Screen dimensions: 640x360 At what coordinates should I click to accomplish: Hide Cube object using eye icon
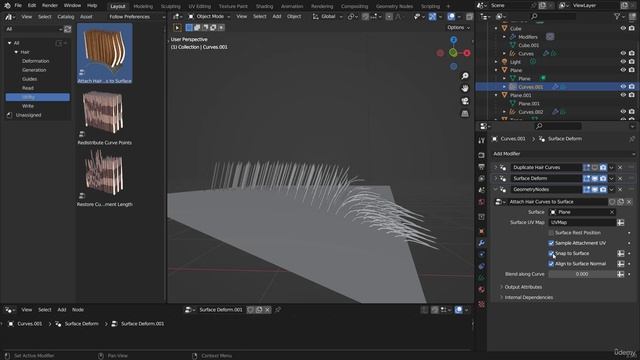pyautogui.click(x=623, y=29)
